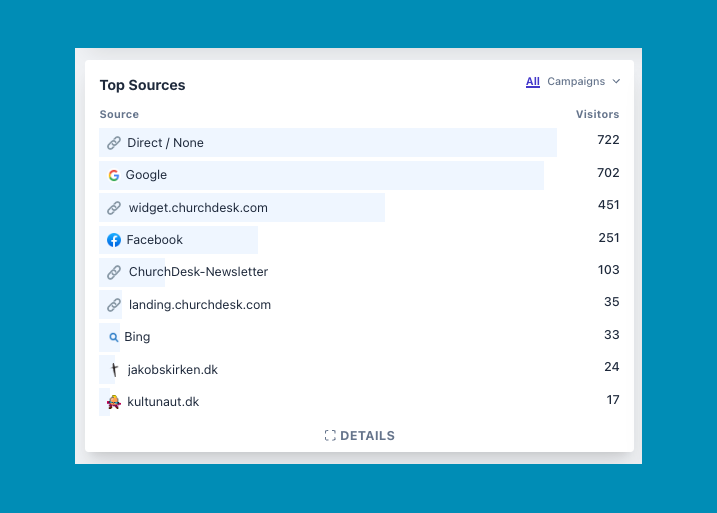Click the 722 visitors count
This screenshot has height=513, width=717.
click(608, 140)
